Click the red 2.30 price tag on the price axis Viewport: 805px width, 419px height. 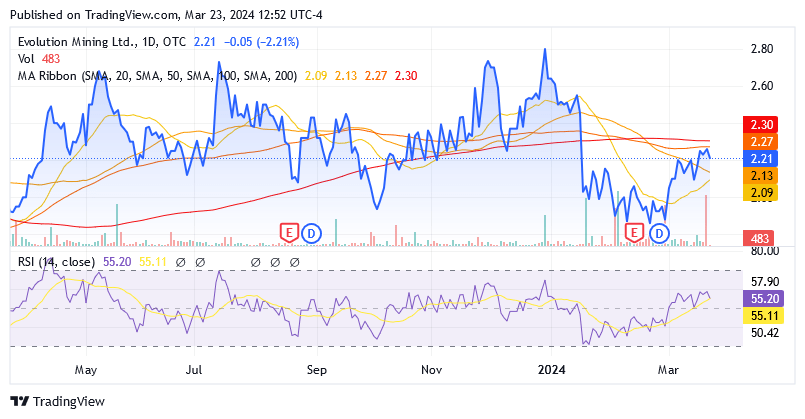point(761,124)
